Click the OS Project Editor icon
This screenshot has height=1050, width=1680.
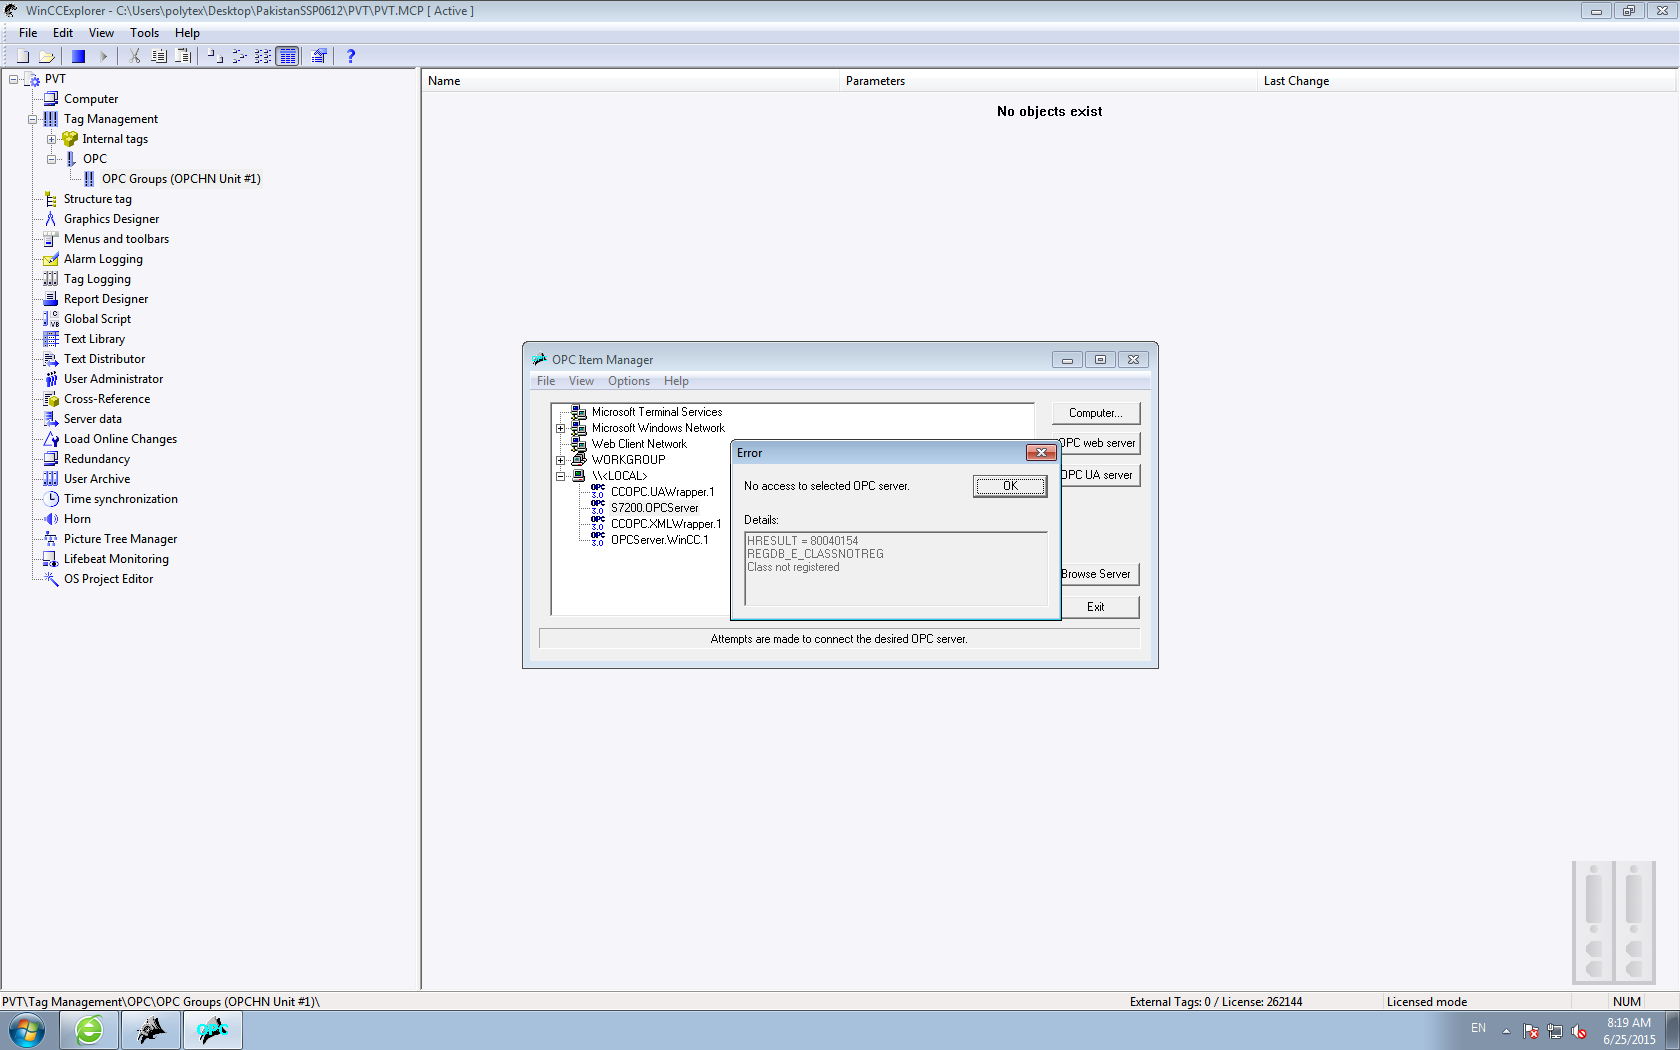tap(51, 579)
